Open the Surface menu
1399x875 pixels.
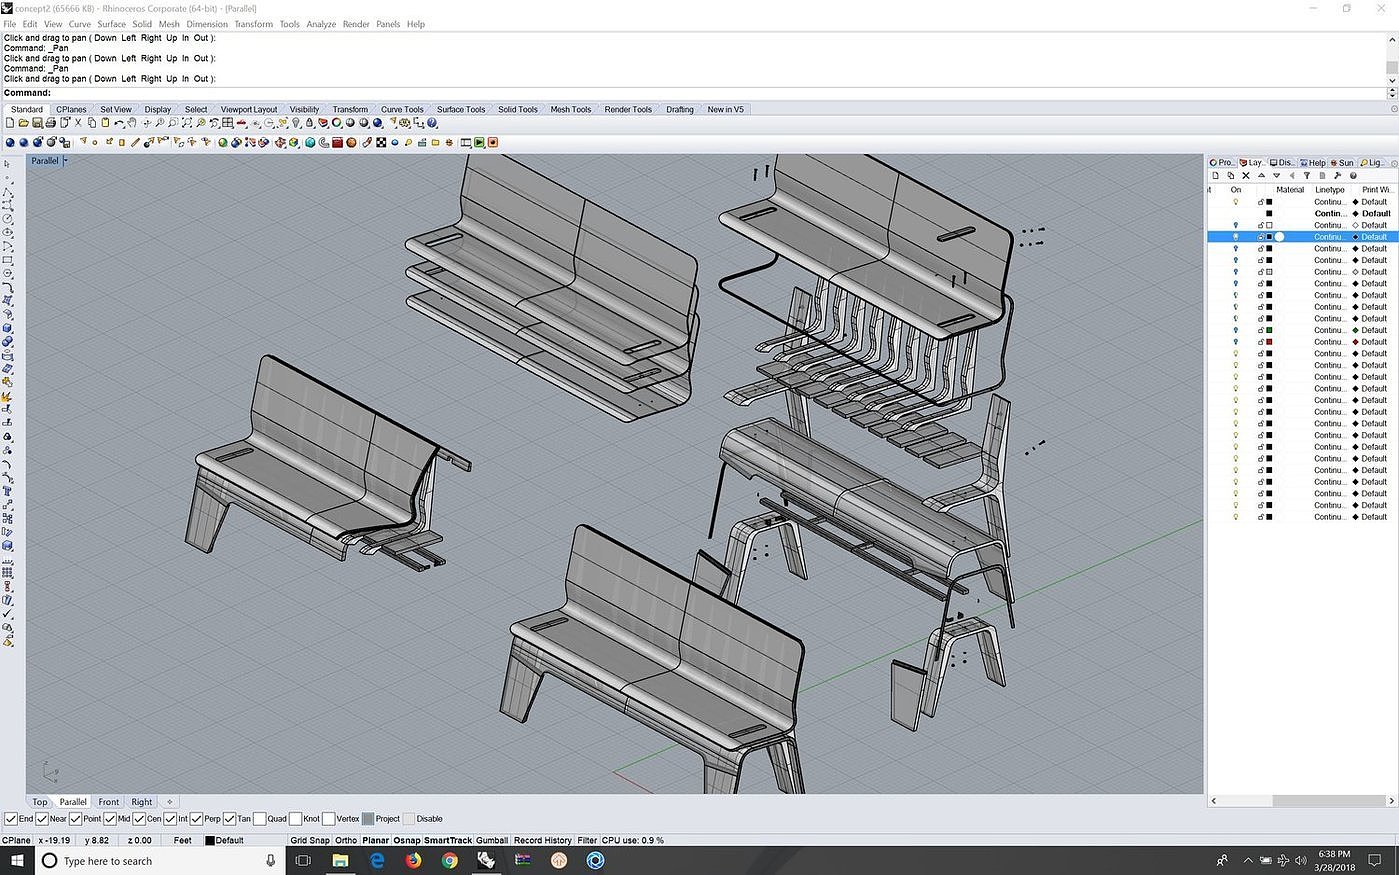coord(111,24)
